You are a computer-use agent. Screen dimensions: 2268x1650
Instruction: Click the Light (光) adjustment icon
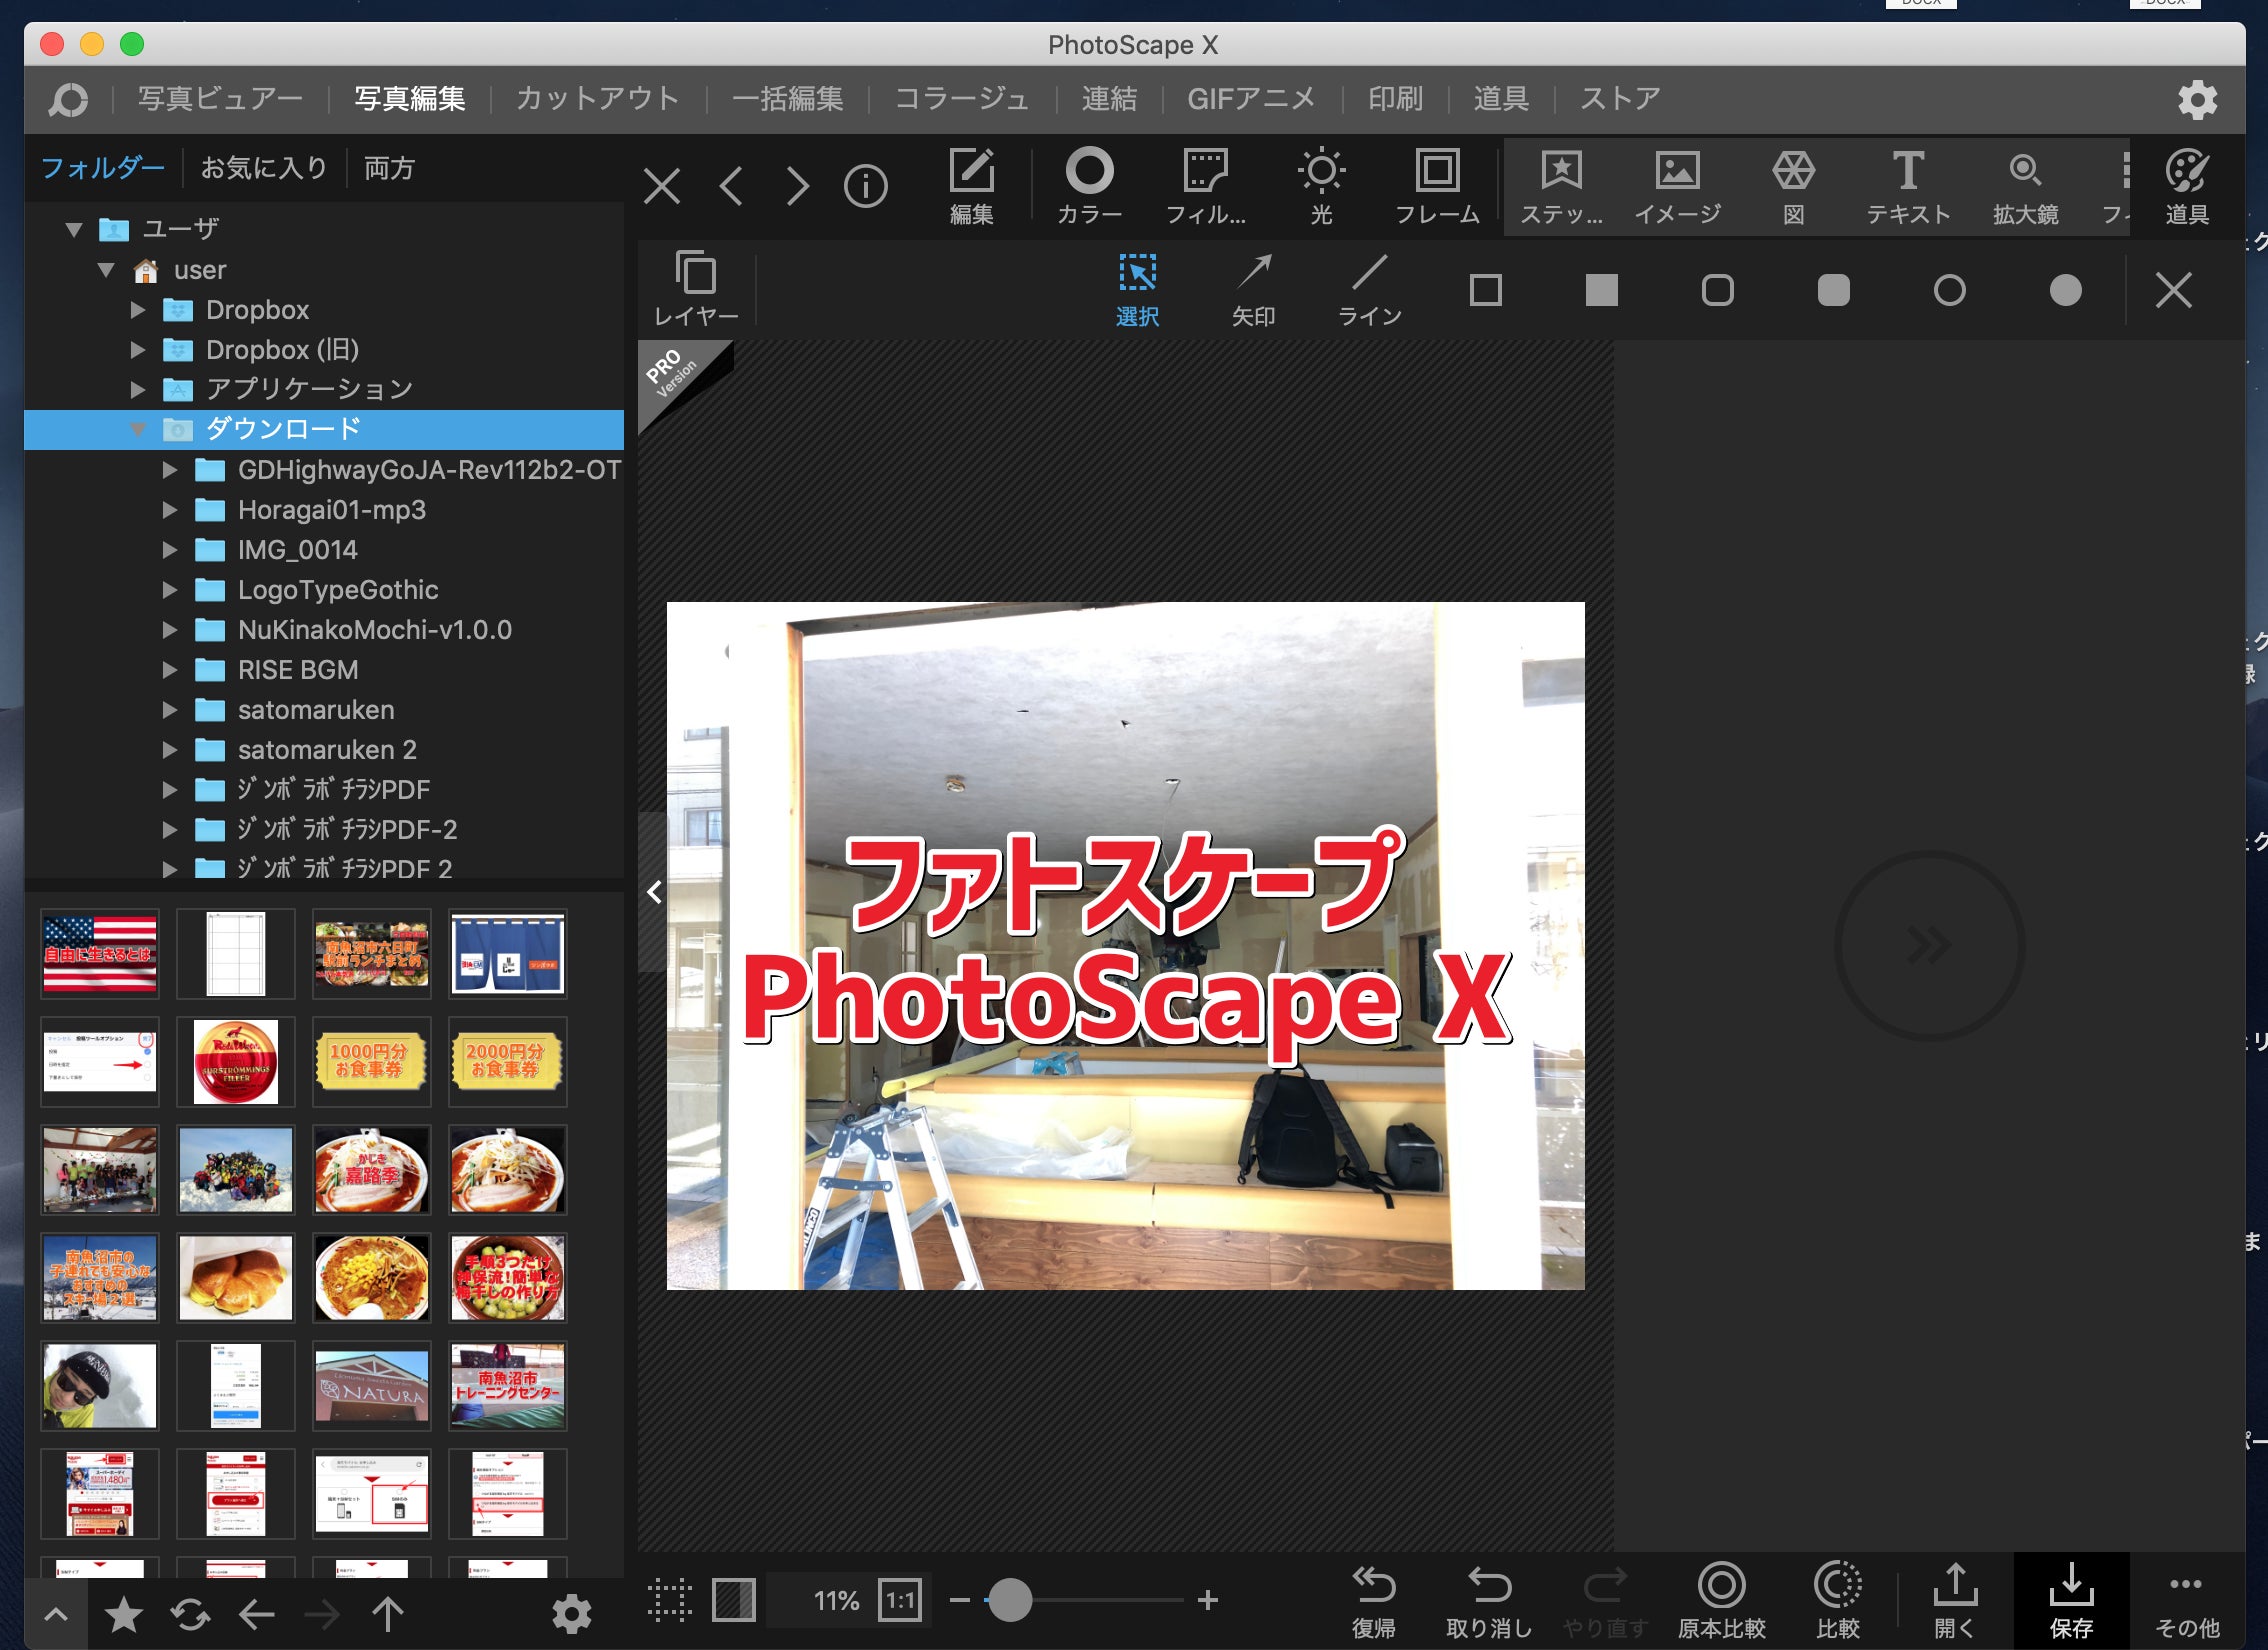1321,186
